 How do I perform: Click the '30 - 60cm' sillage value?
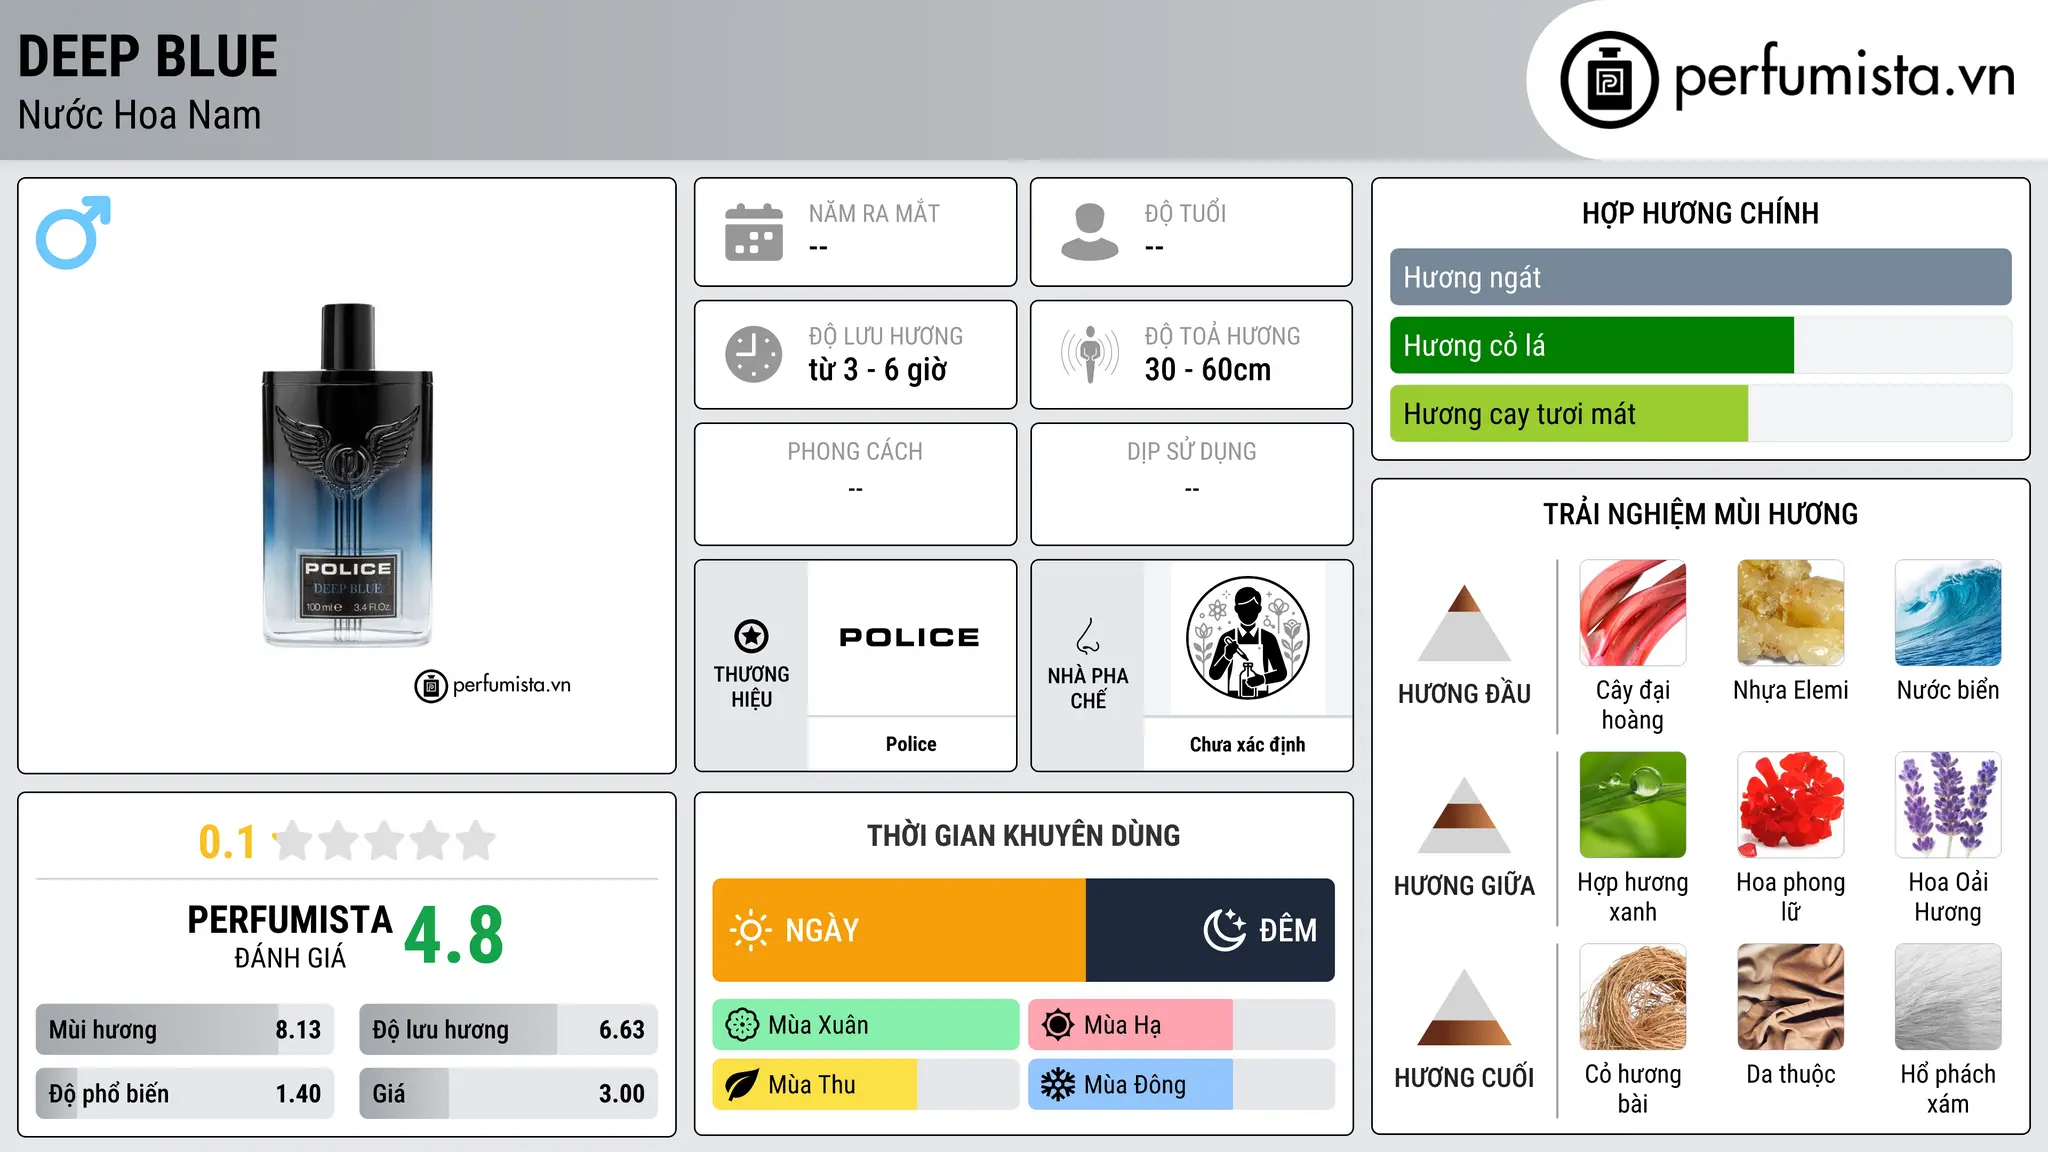(1208, 370)
